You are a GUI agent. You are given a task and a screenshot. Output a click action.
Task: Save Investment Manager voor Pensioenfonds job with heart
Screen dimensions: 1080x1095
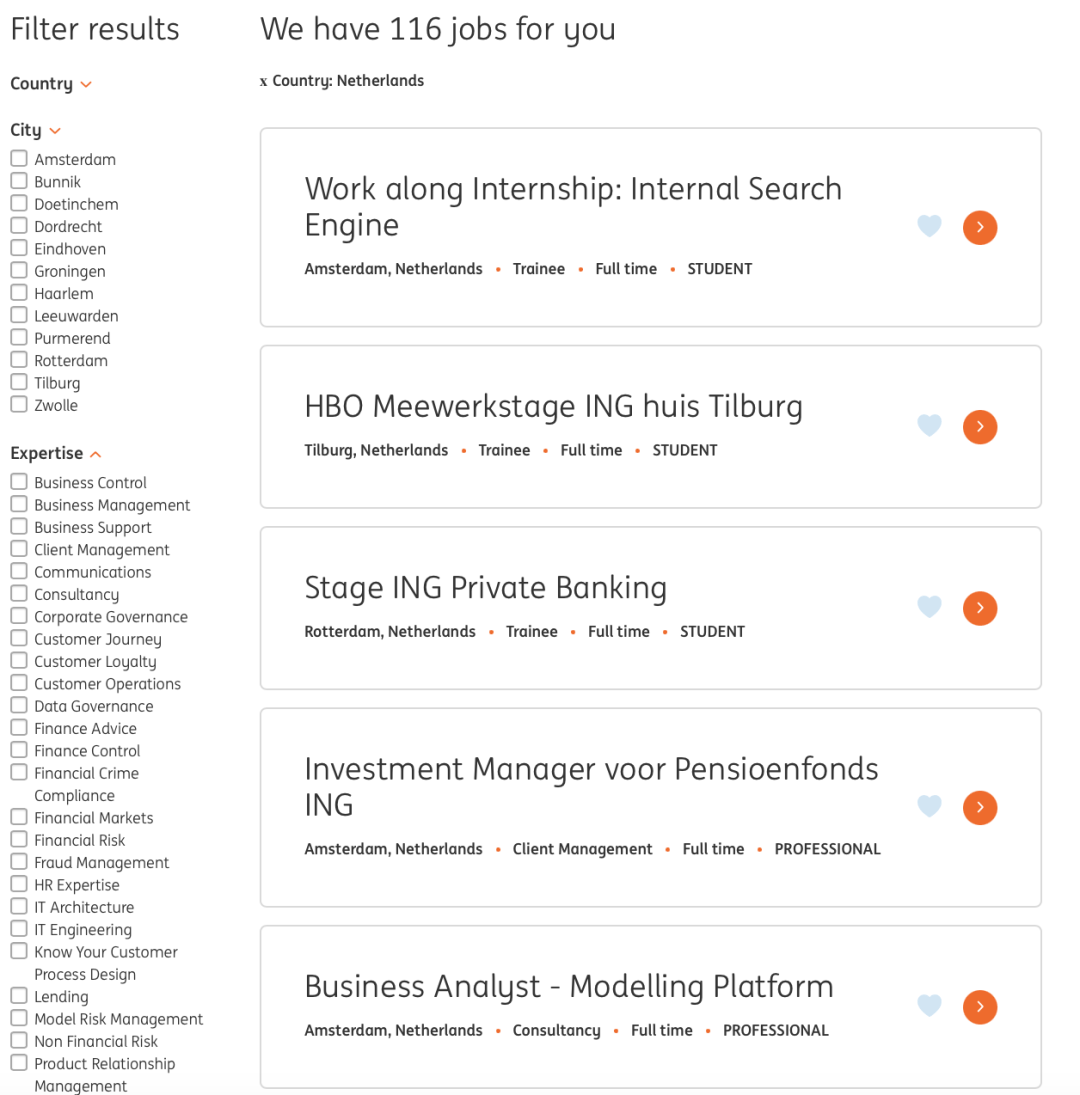[929, 806]
